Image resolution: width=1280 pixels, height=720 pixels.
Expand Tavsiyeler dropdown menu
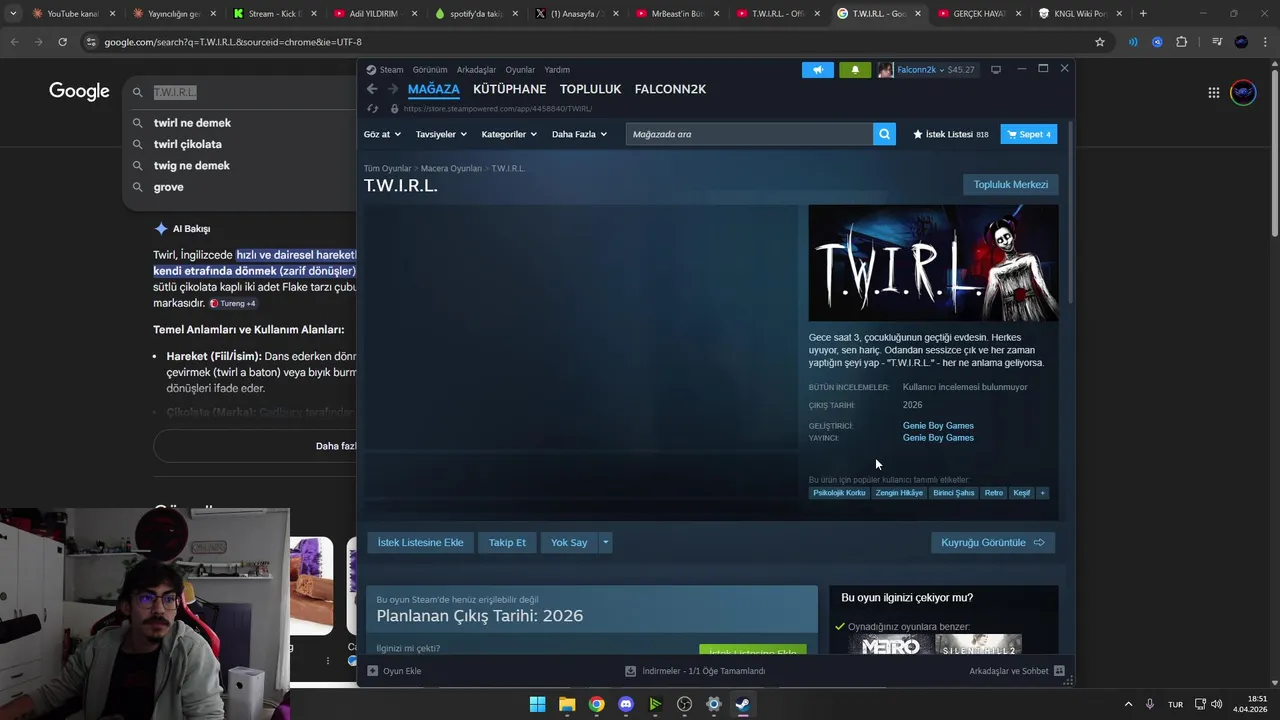[440, 134]
